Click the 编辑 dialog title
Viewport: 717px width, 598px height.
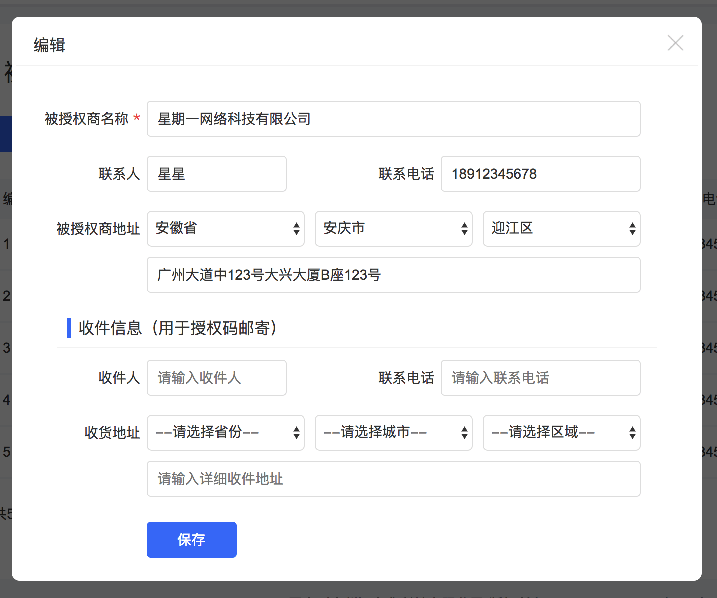point(50,44)
